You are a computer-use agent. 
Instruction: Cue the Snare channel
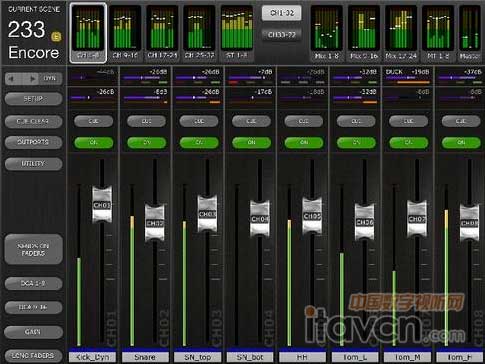(x=146, y=121)
